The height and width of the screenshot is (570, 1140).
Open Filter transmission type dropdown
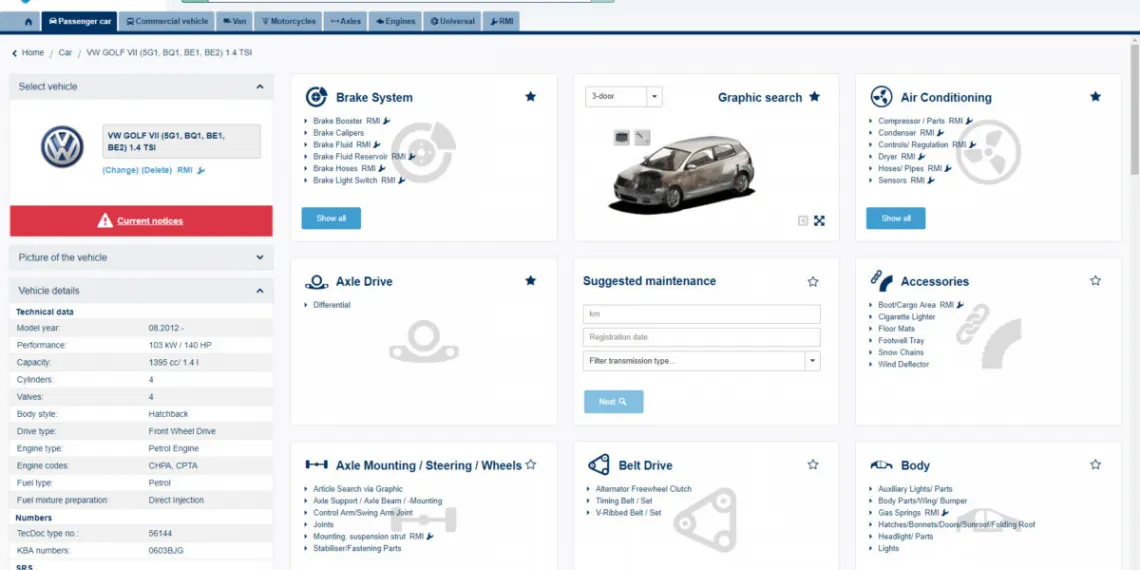tap(702, 361)
